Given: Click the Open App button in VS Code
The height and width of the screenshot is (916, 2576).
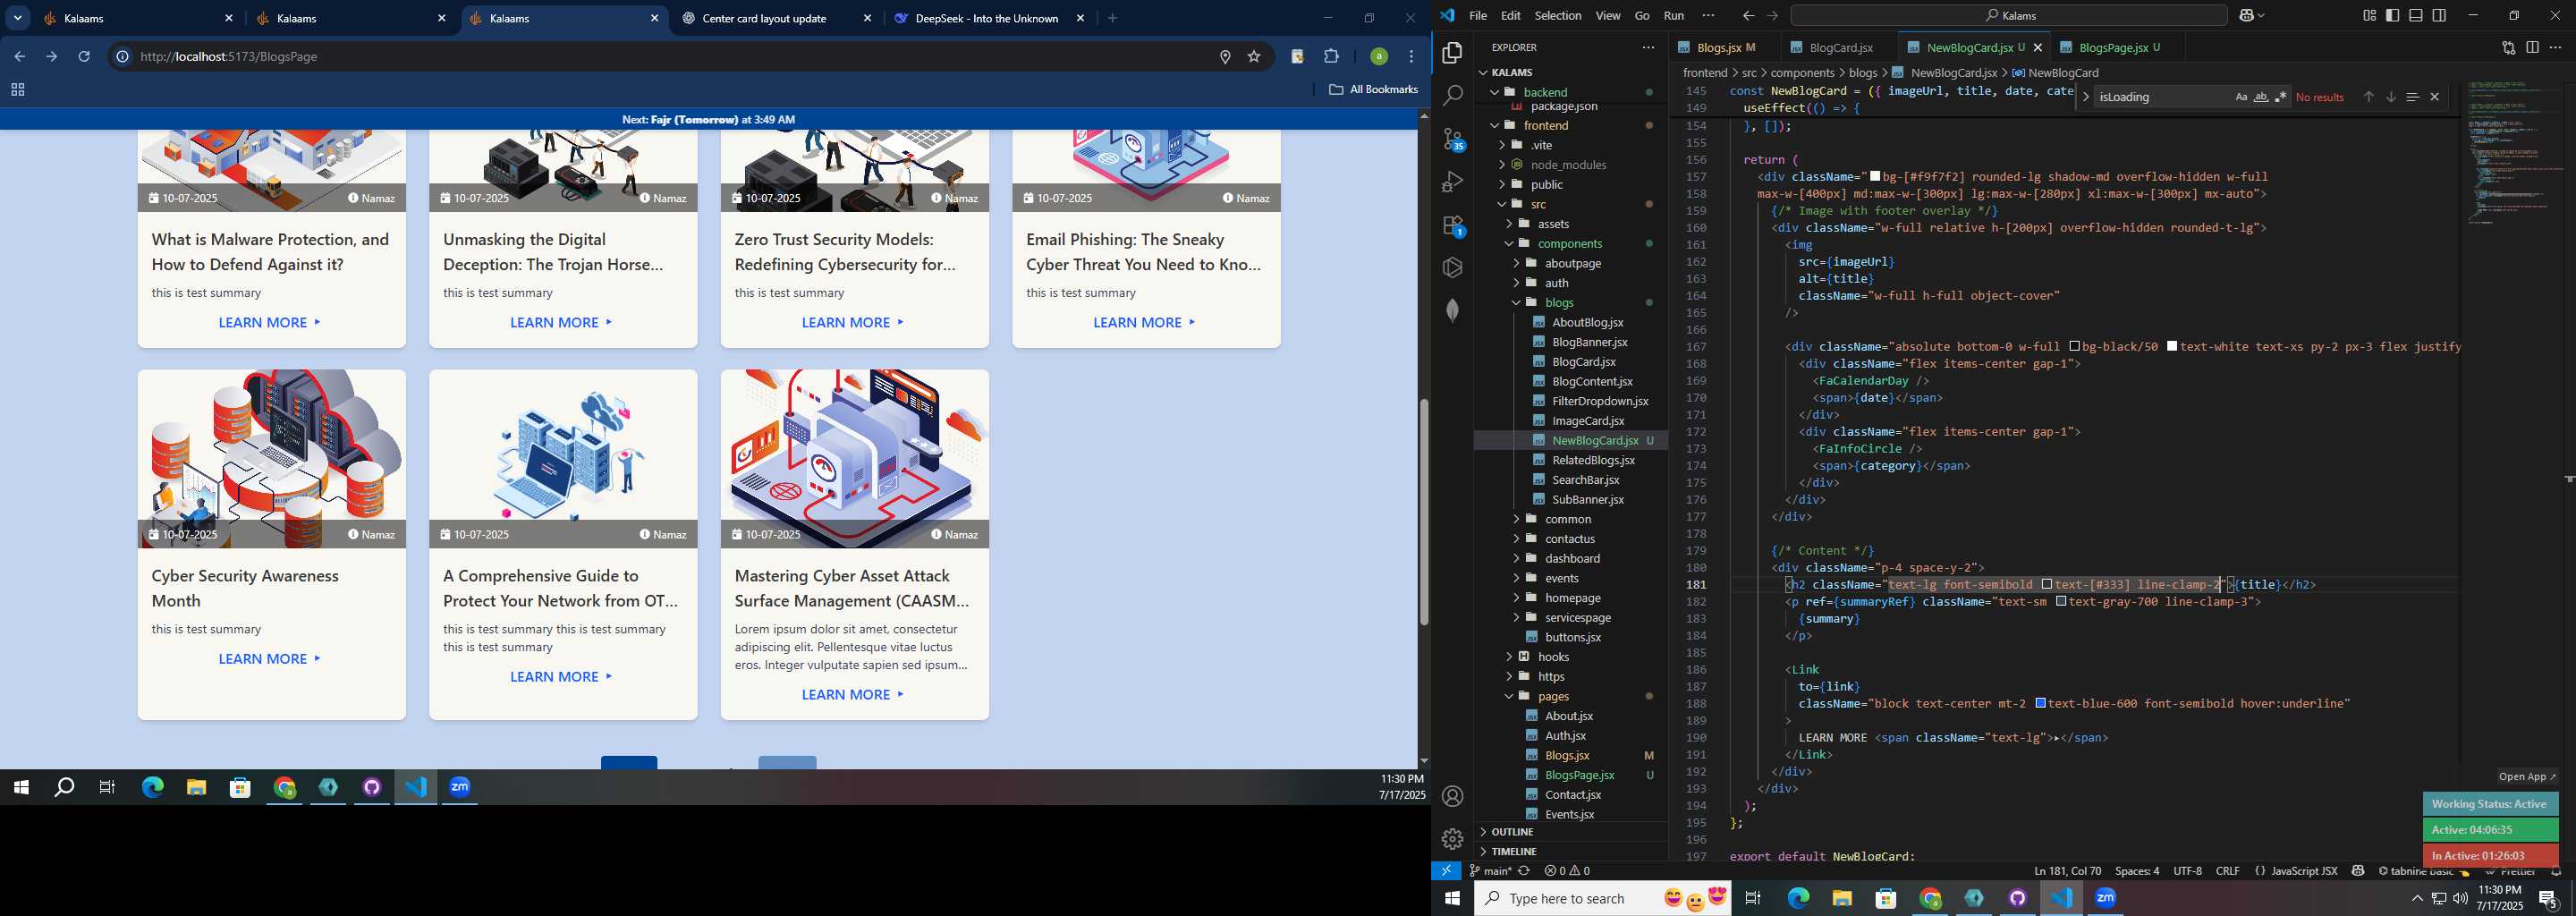Looking at the screenshot, I should tap(2527, 776).
